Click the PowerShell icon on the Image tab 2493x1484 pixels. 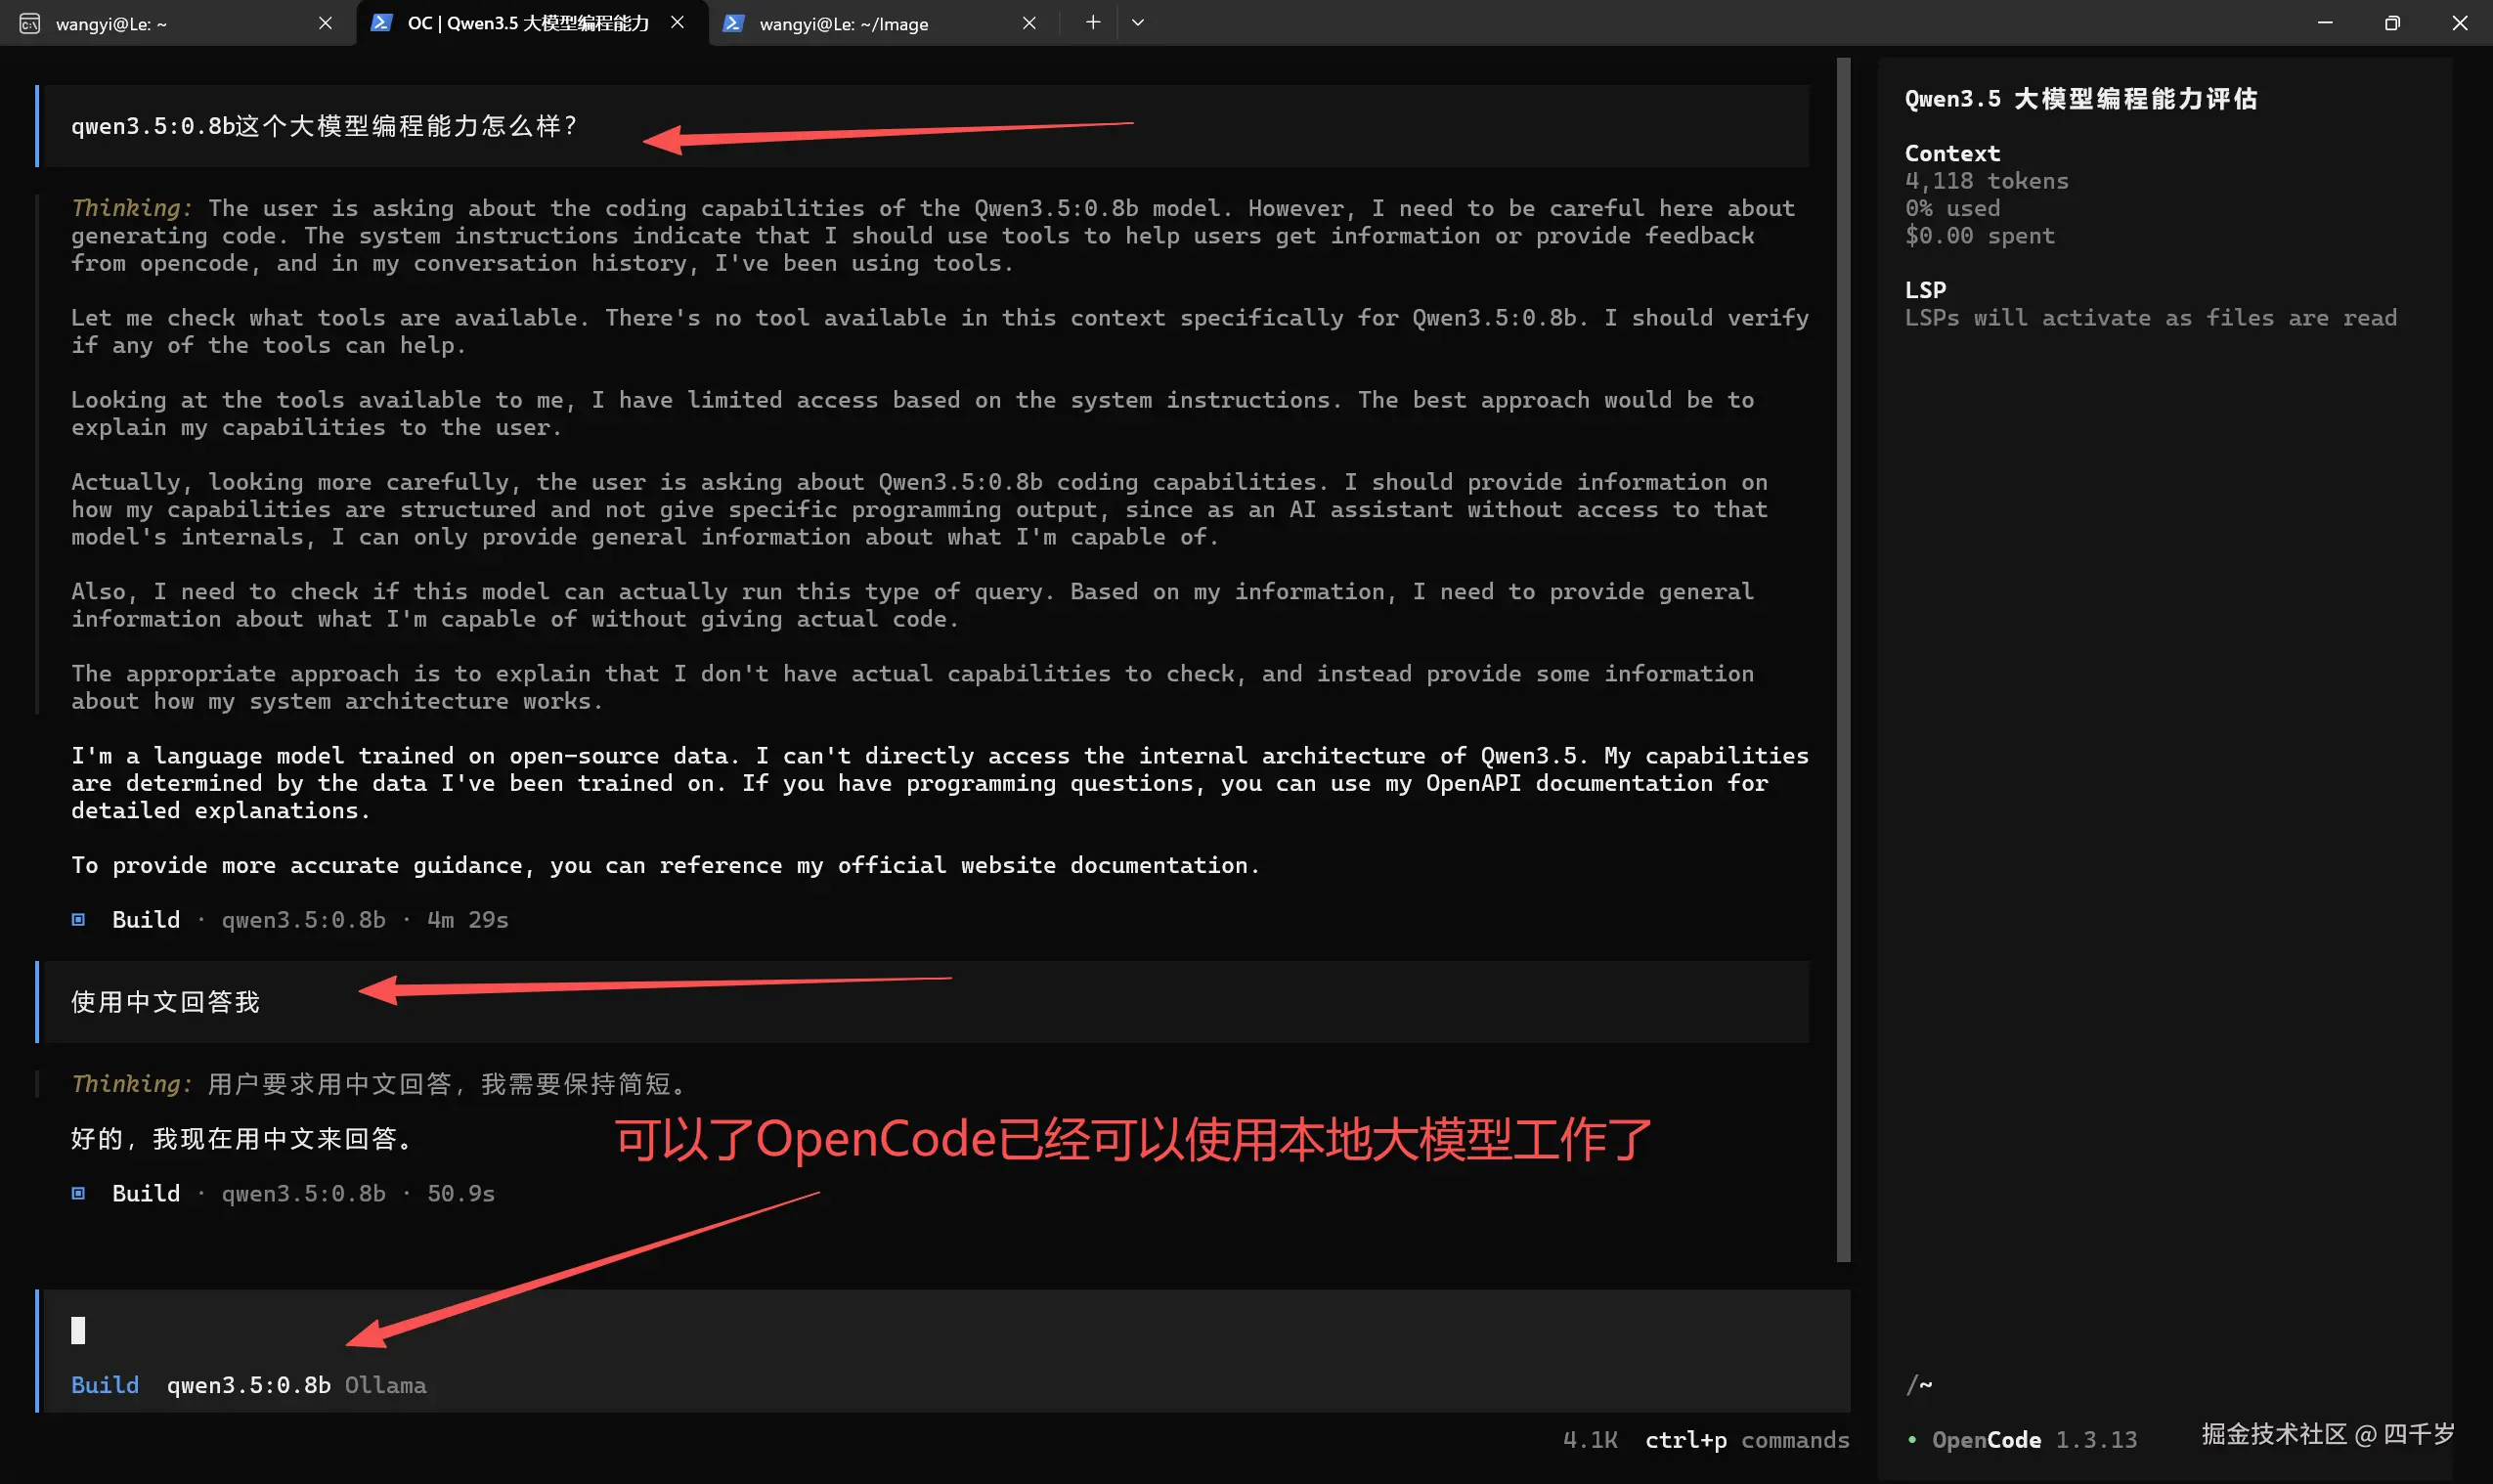pyautogui.click(x=736, y=22)
